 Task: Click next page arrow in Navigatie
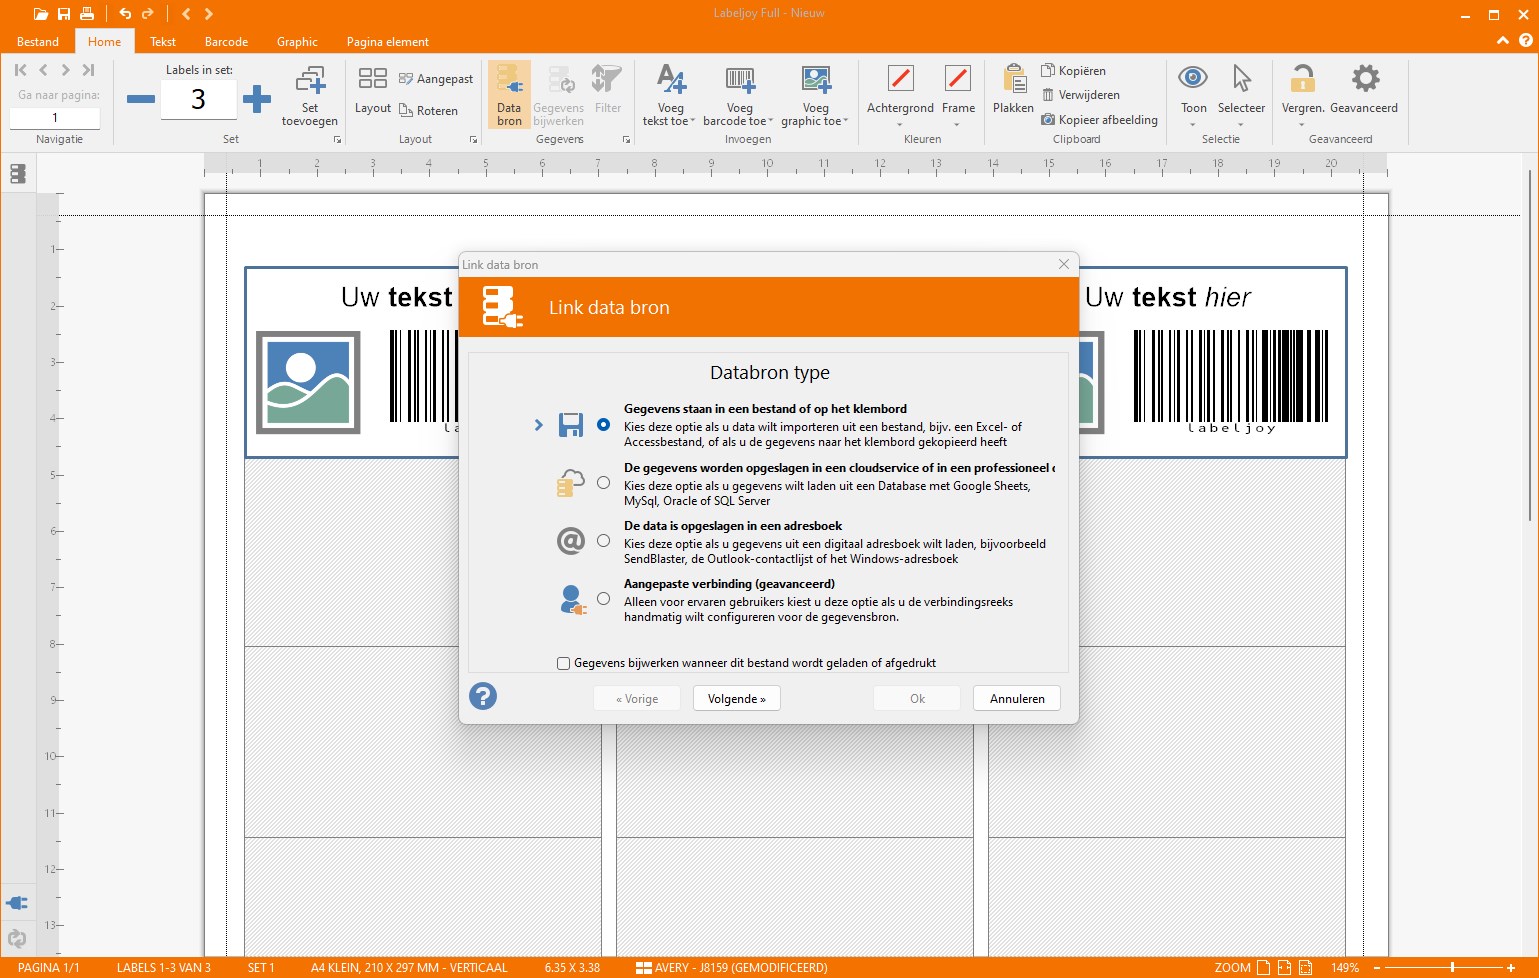pyautogui.click(x=66, y=70)
